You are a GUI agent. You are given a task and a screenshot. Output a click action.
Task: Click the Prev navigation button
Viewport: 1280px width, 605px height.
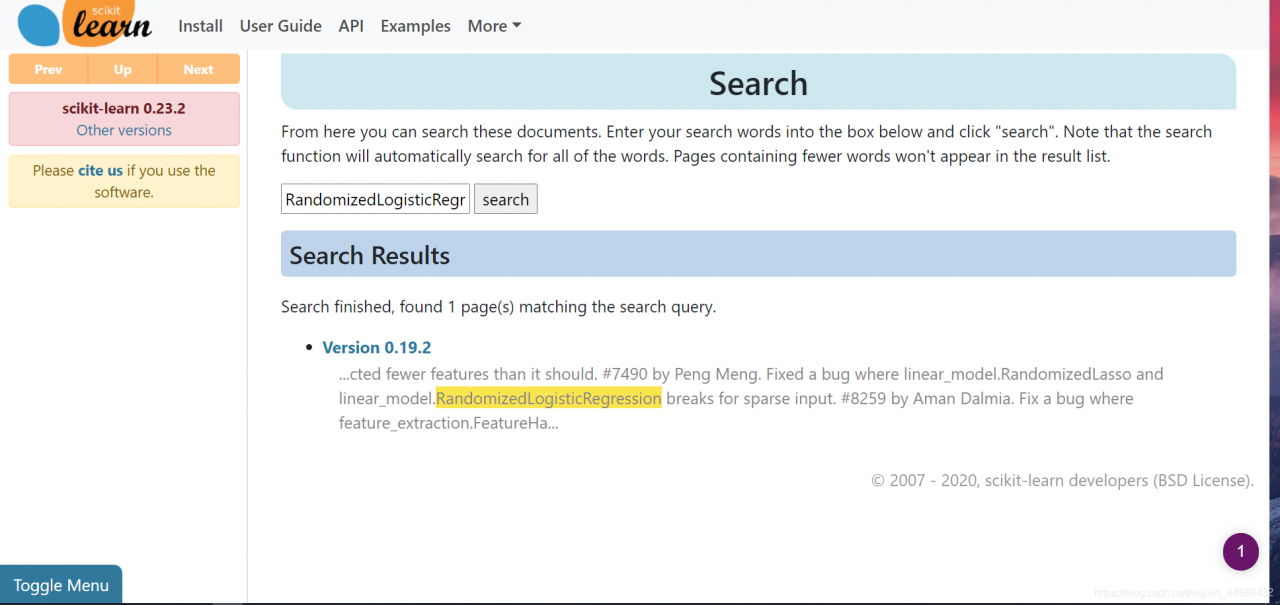(48, 69)
